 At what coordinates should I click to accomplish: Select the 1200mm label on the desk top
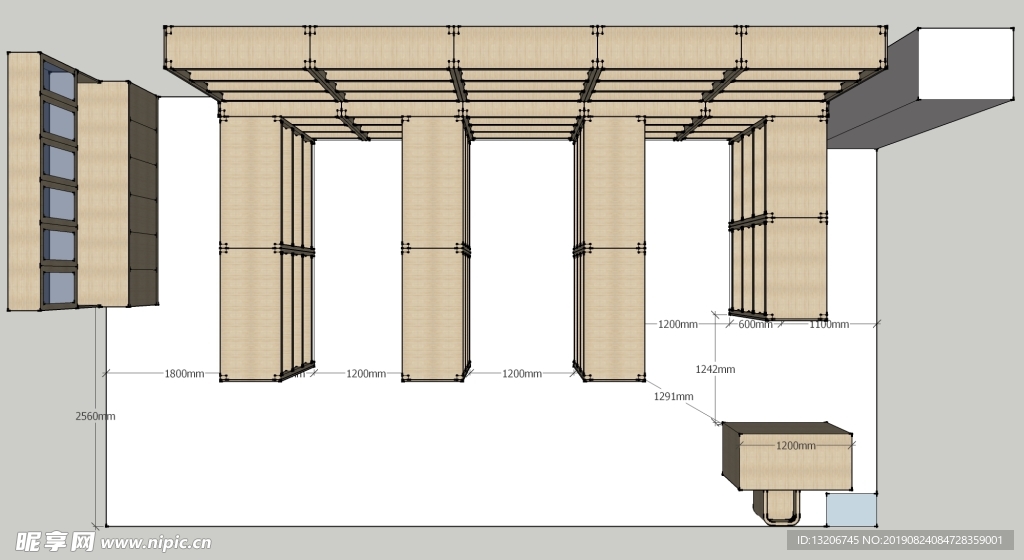[795, 446]
